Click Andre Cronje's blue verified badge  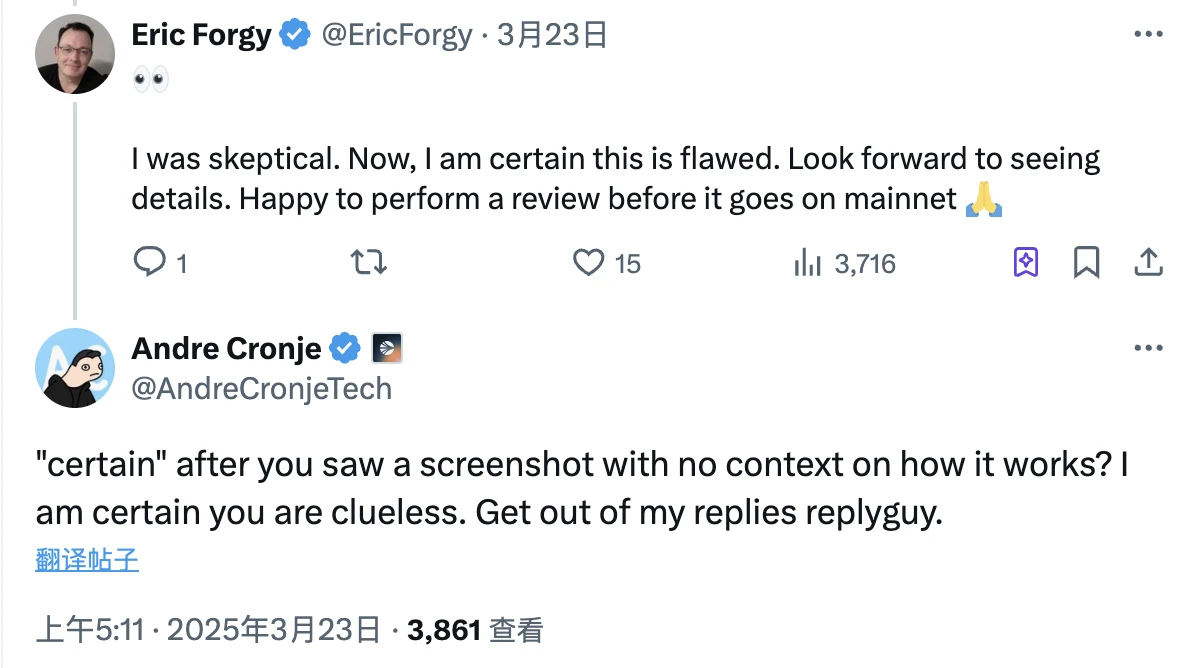point(345,348)
